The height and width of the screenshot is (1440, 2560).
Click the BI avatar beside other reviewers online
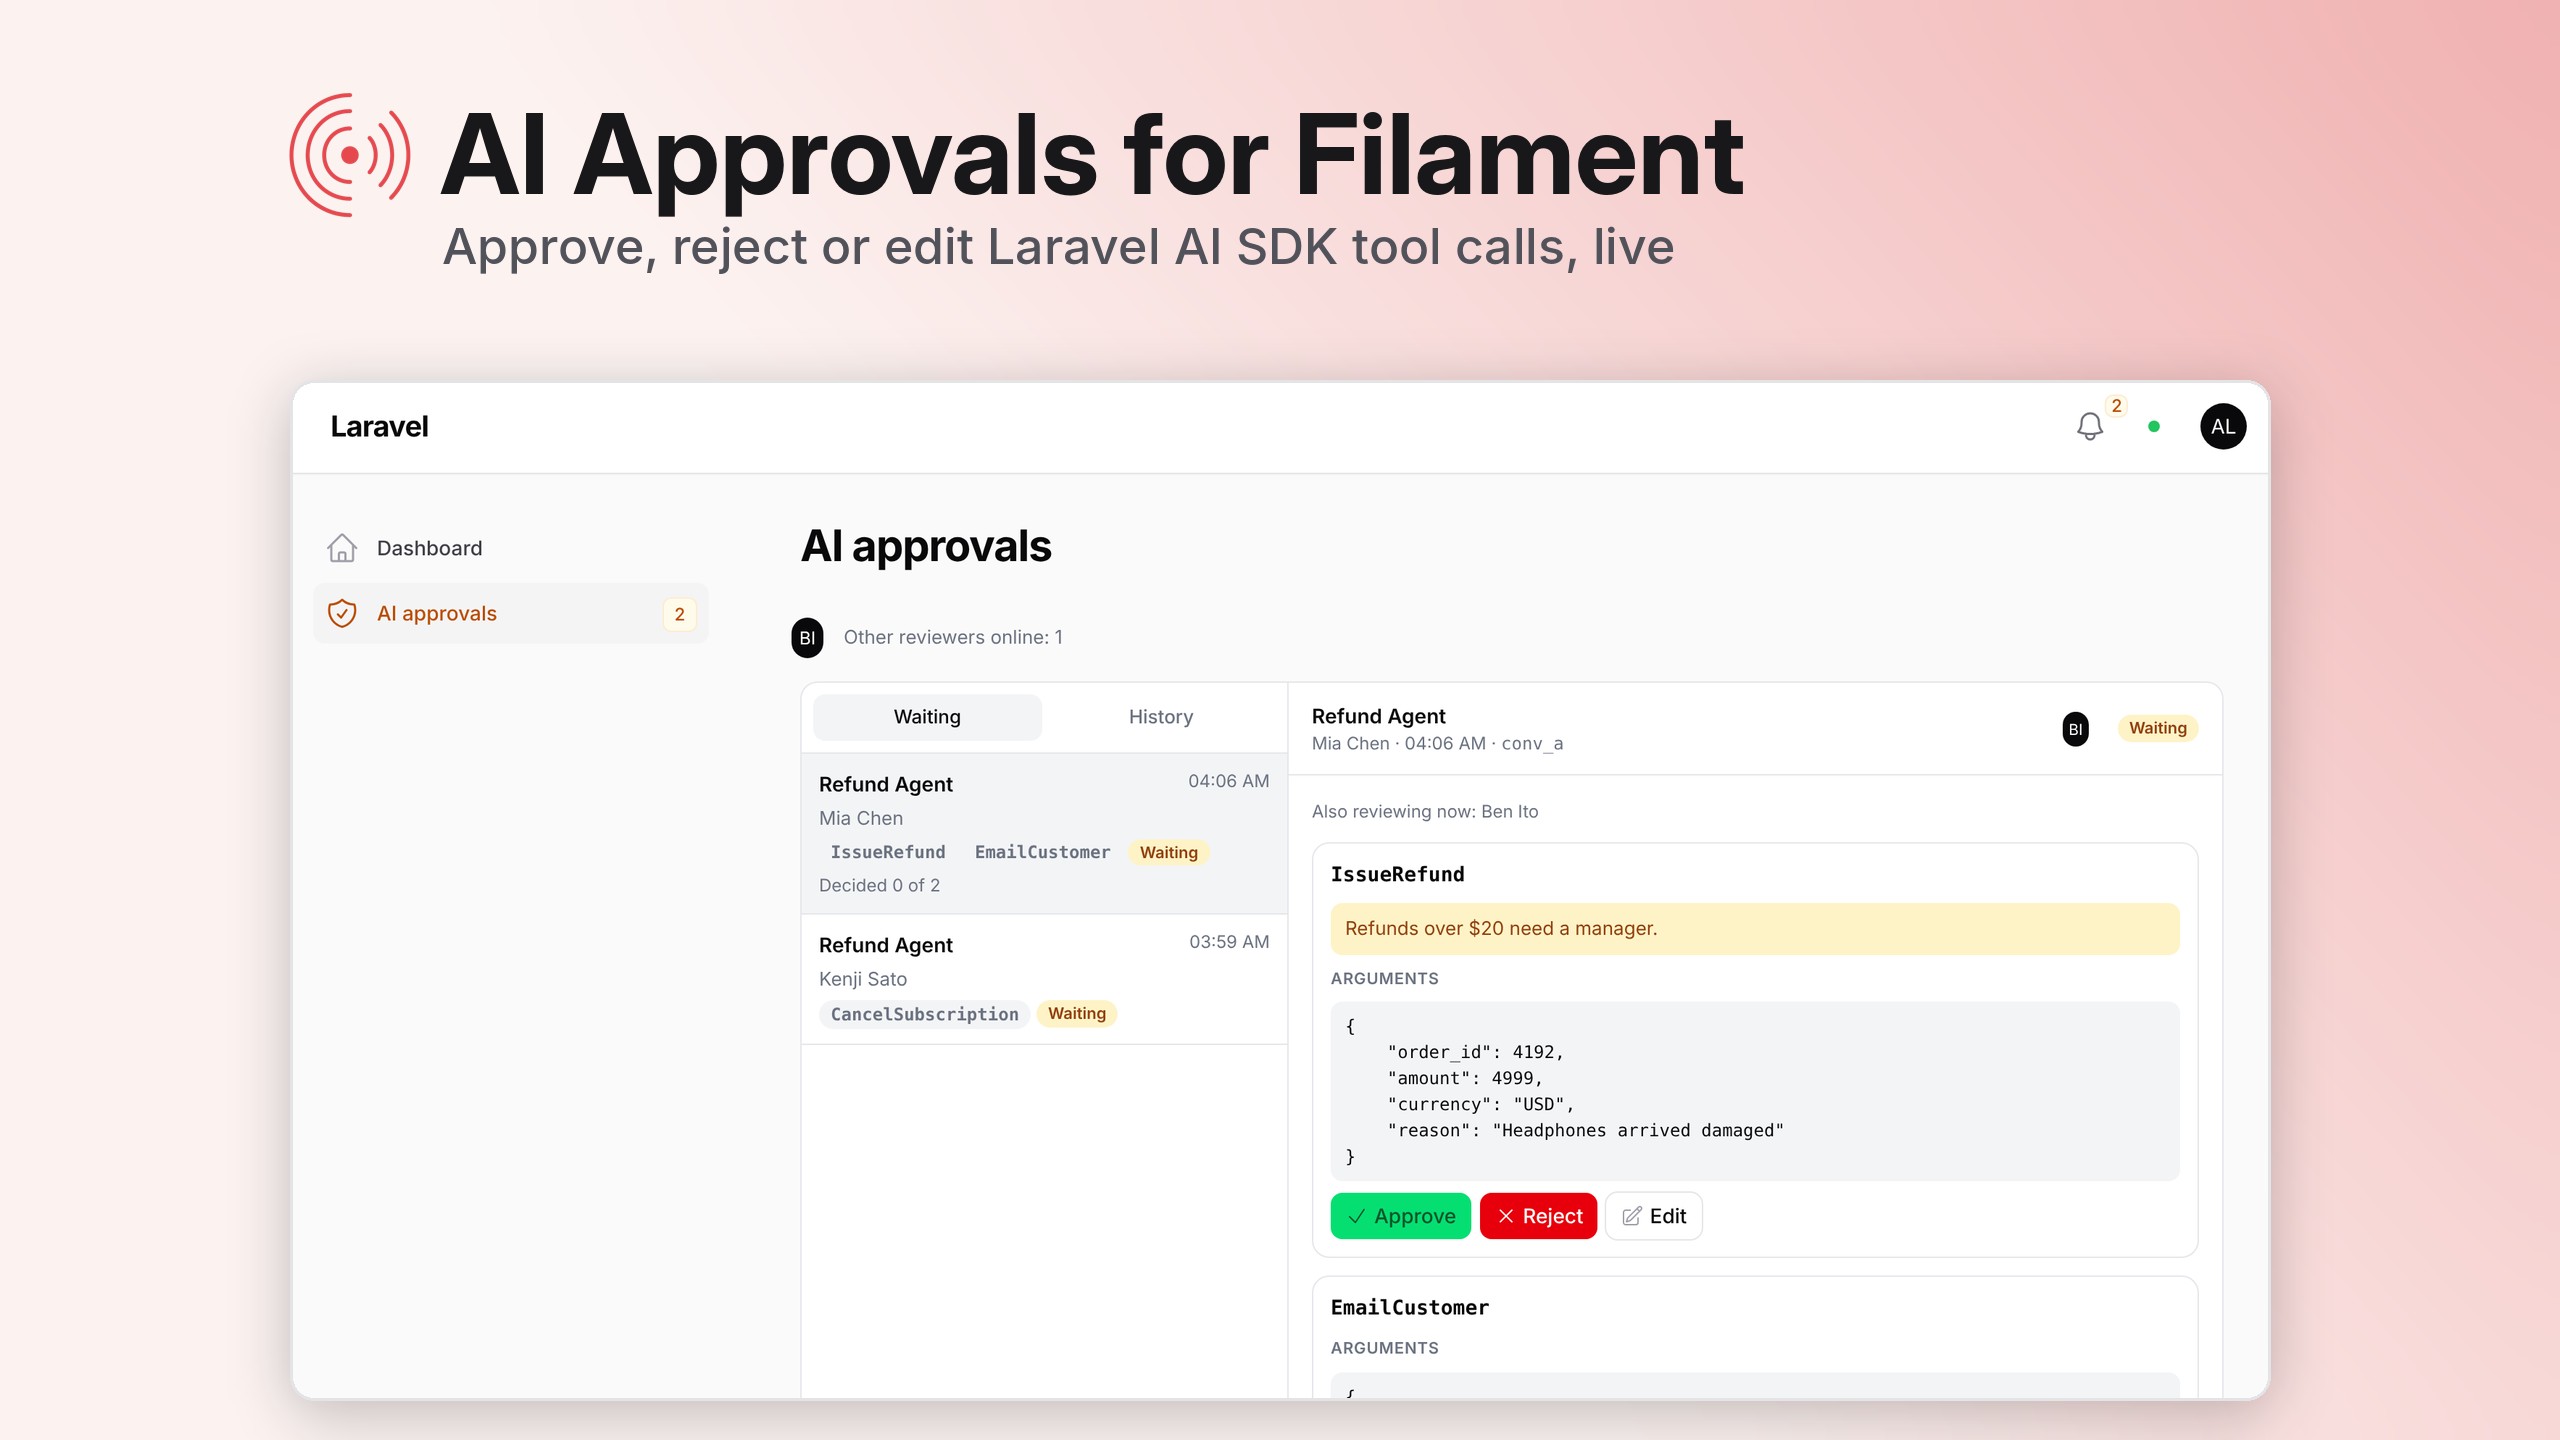click(807, 637)
